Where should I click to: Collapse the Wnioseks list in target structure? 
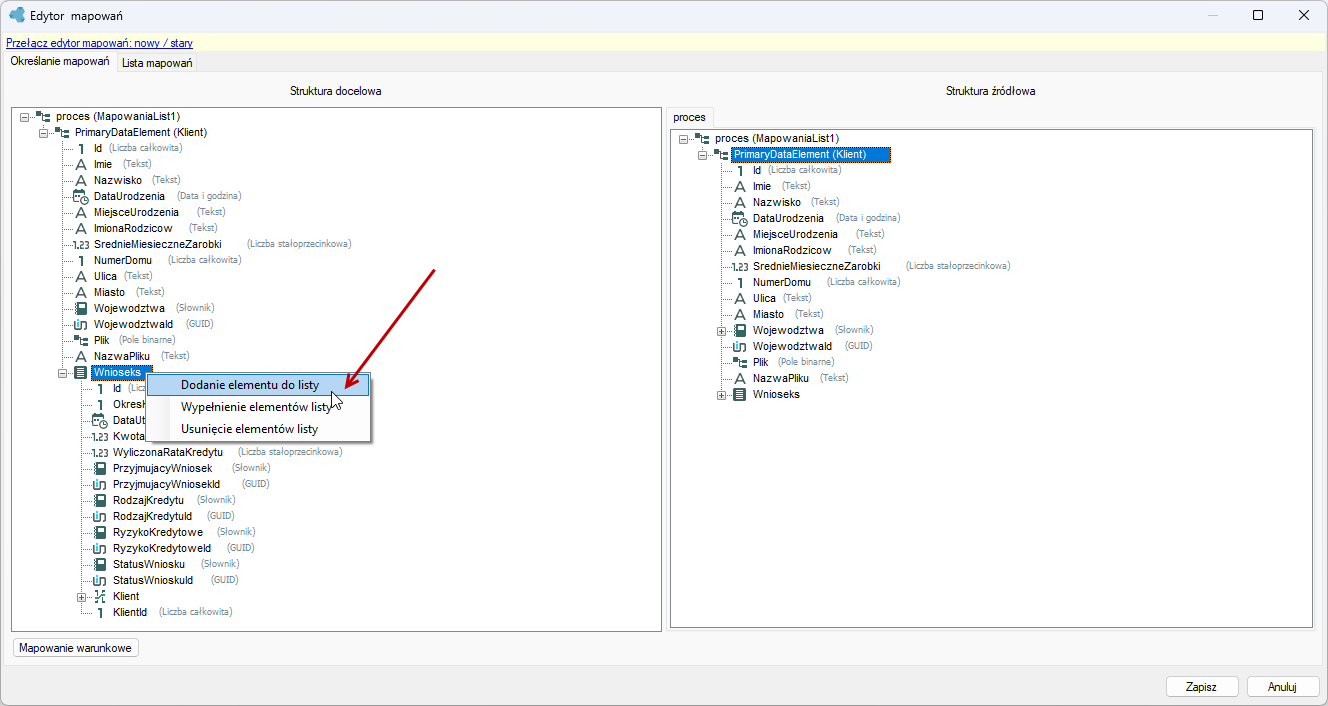point(62,372)
